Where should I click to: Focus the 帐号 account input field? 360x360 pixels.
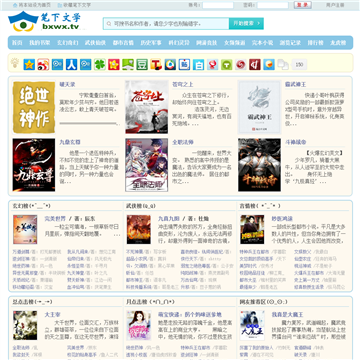coord(218,5)
